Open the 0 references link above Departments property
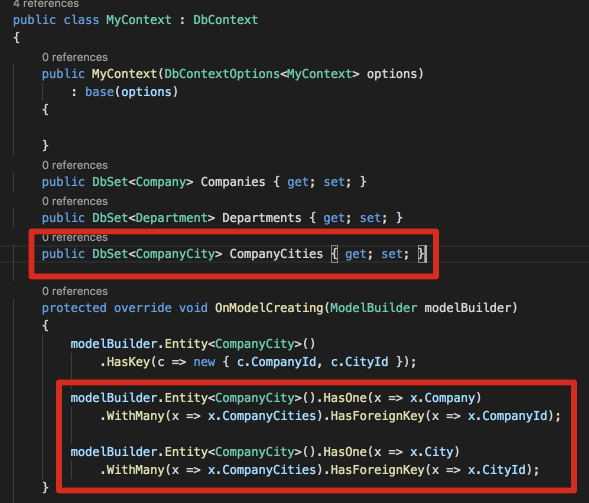The image size is (589, 503). coord(75,201)
